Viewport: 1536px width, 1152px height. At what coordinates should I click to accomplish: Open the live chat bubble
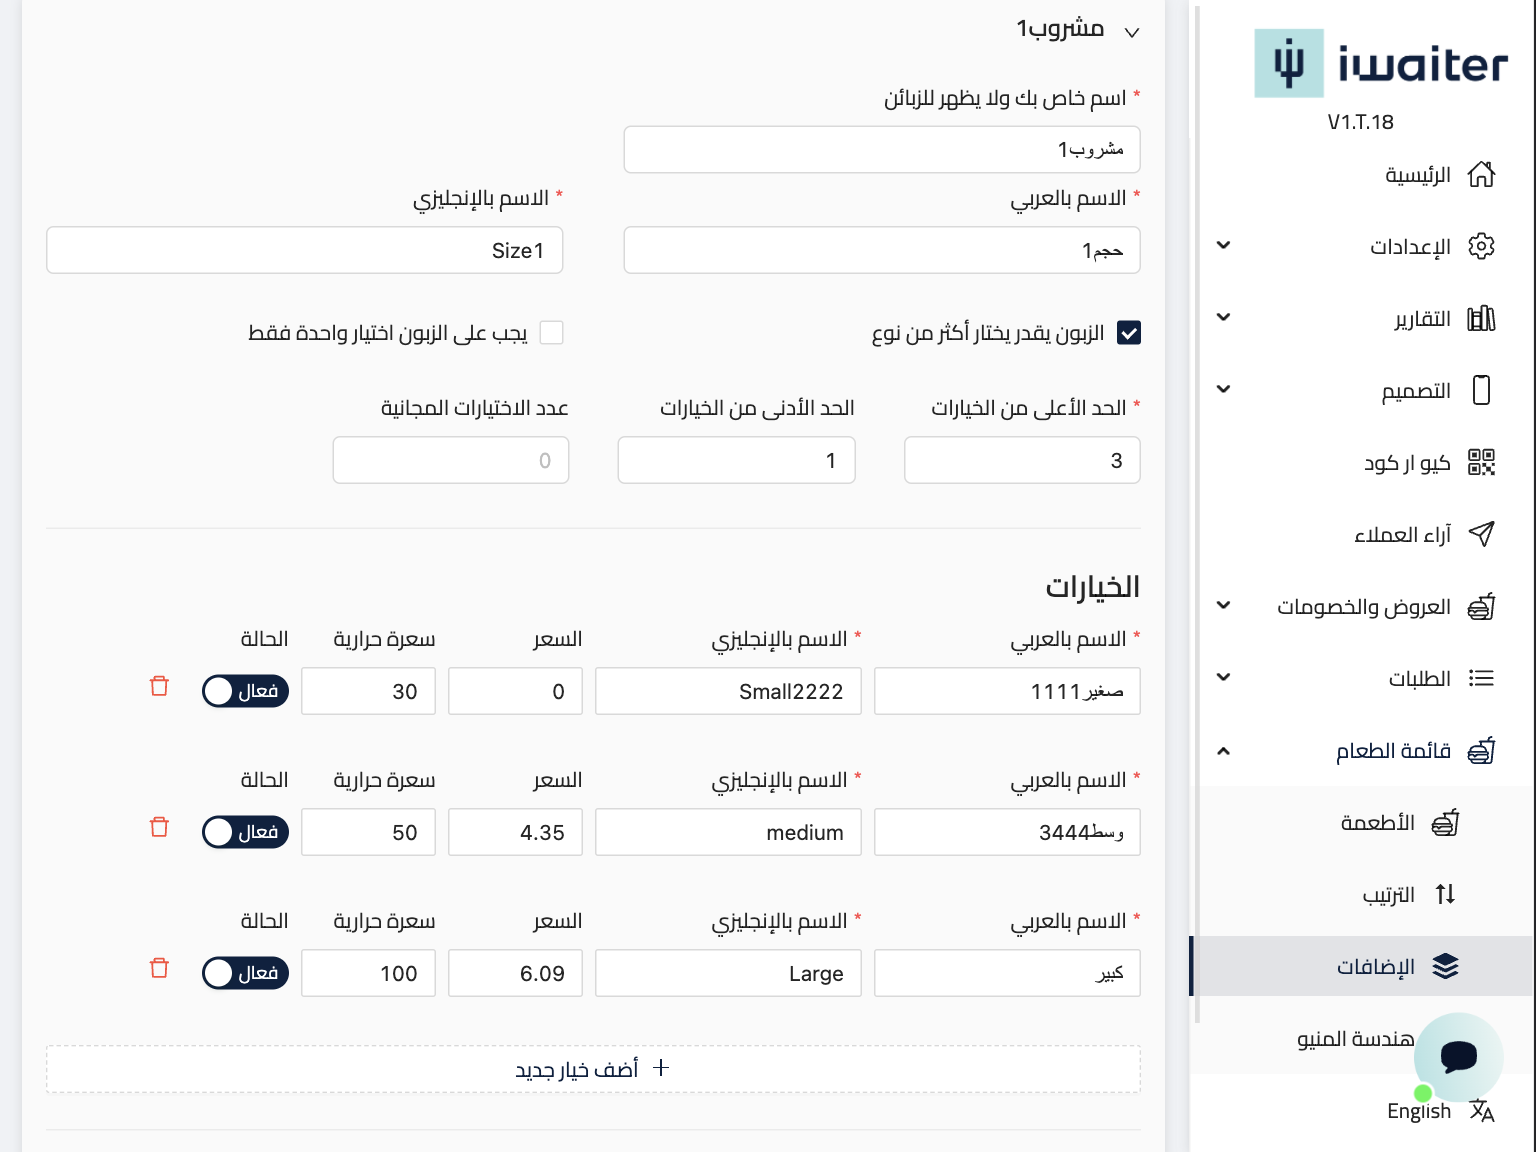1458,1056
